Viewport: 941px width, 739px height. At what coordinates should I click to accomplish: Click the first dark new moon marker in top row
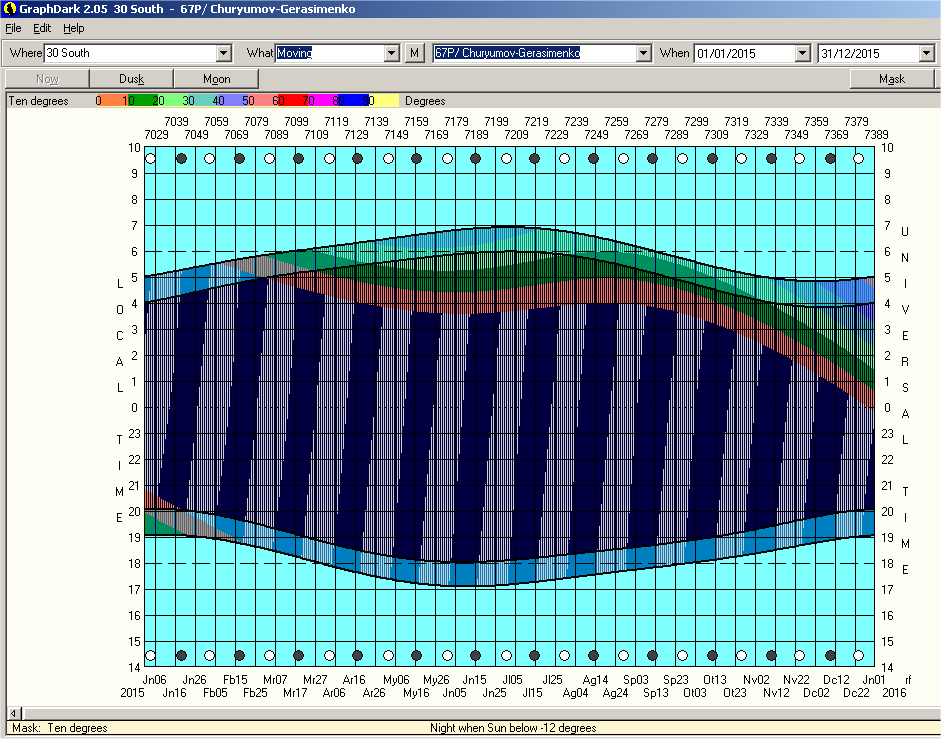(x=181, y=158)
